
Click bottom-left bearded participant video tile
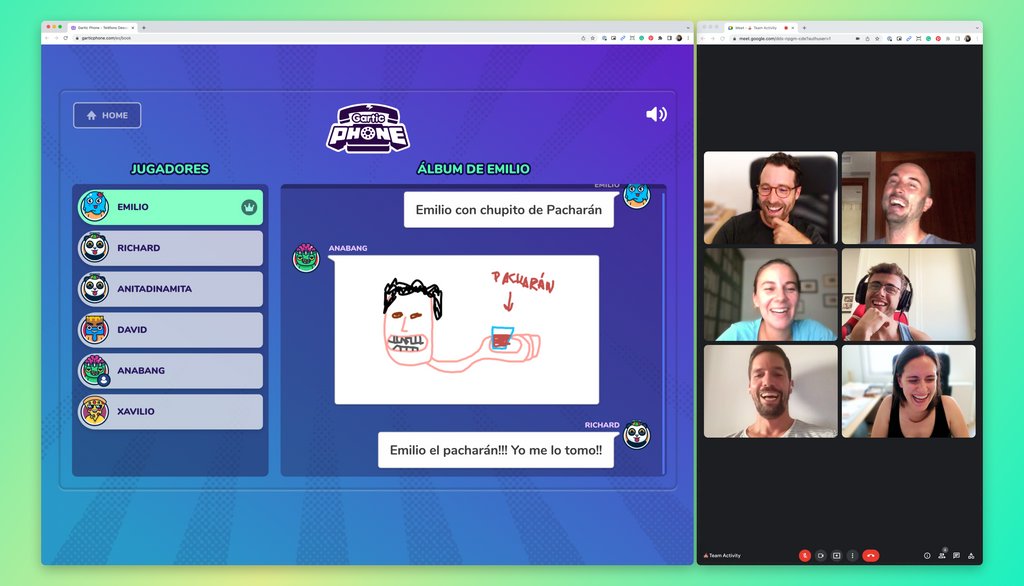pos(771,391)
